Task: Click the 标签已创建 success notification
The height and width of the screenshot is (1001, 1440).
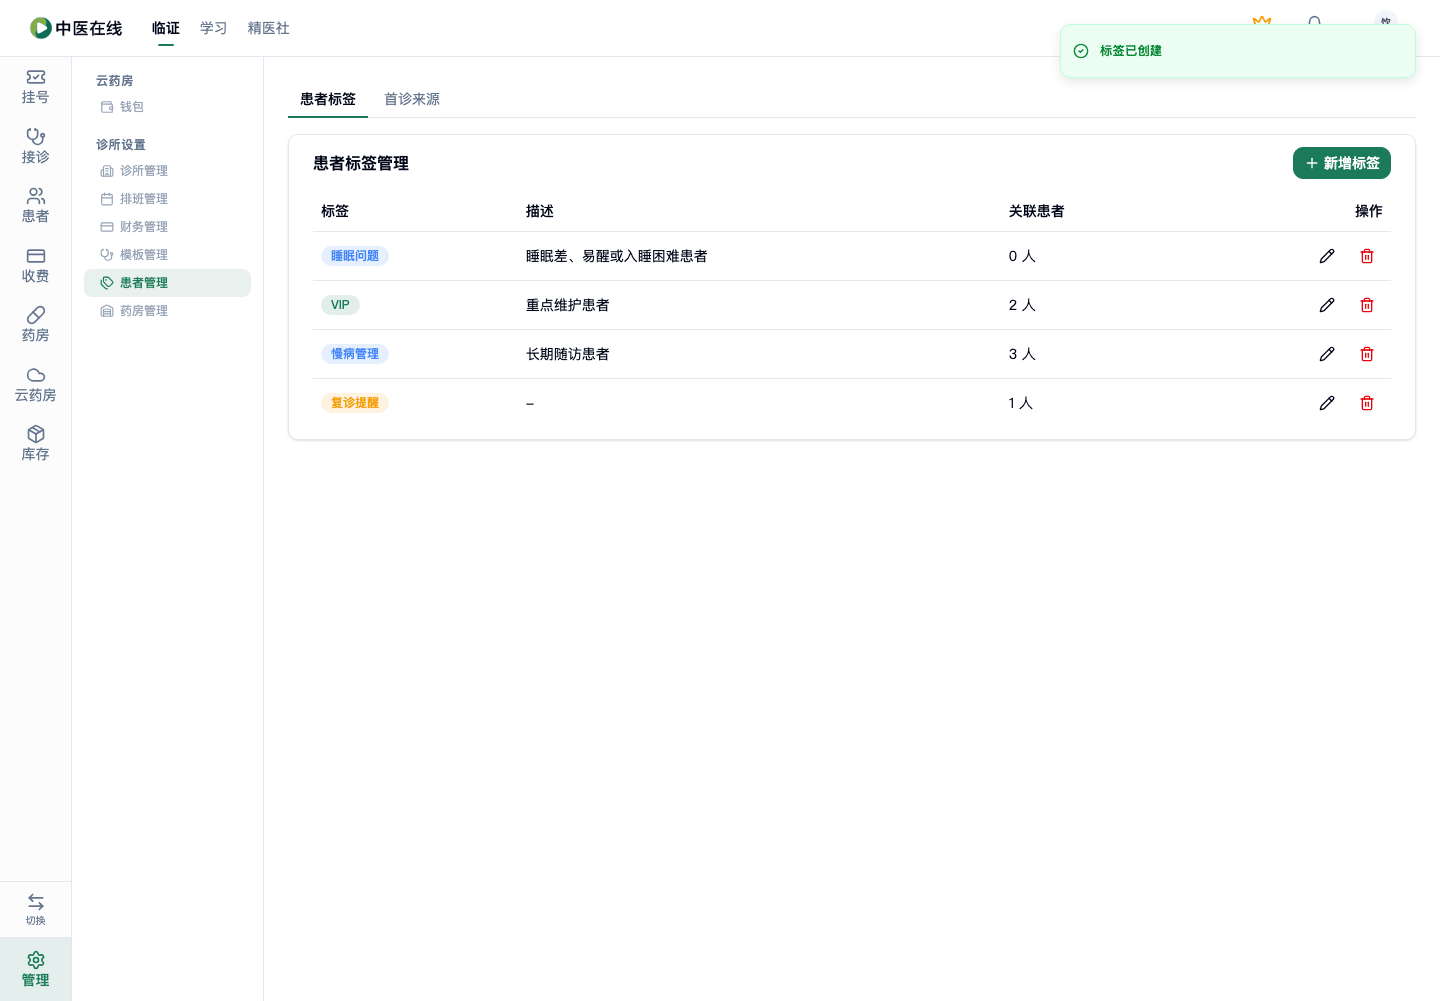Action: pos(1238,51)
